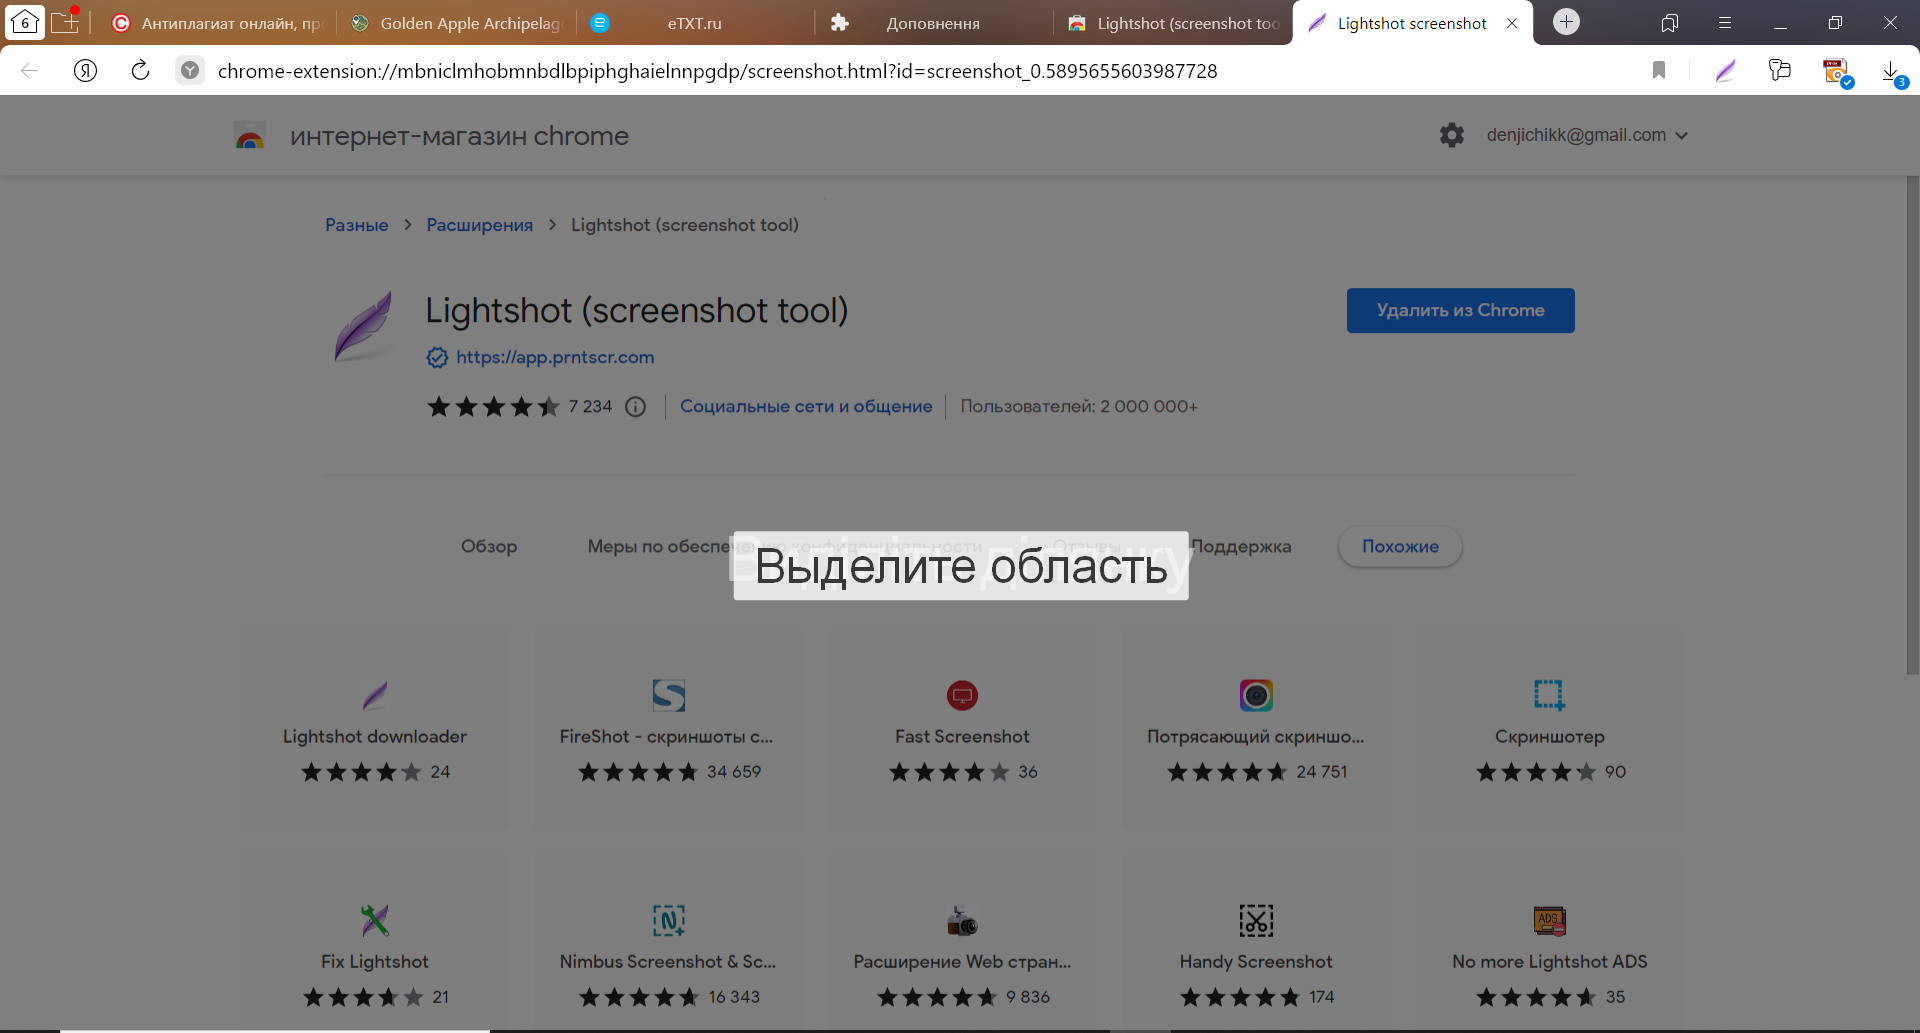The height and width of the screenshot is (1033, 1920).
Task: Switch to the eTXT.ru tab
Action: tap(695, 23)
